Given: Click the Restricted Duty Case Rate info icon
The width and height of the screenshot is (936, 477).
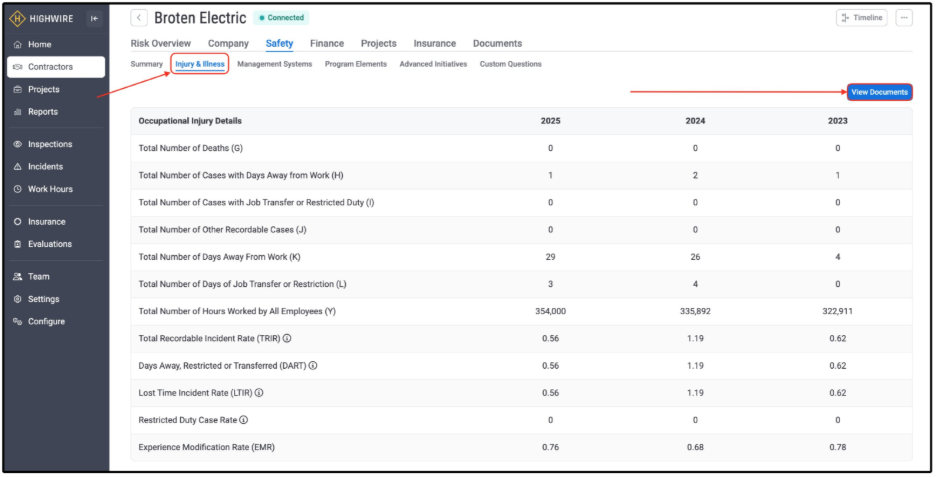Looking at the screenshot, I should coord(244,420).
